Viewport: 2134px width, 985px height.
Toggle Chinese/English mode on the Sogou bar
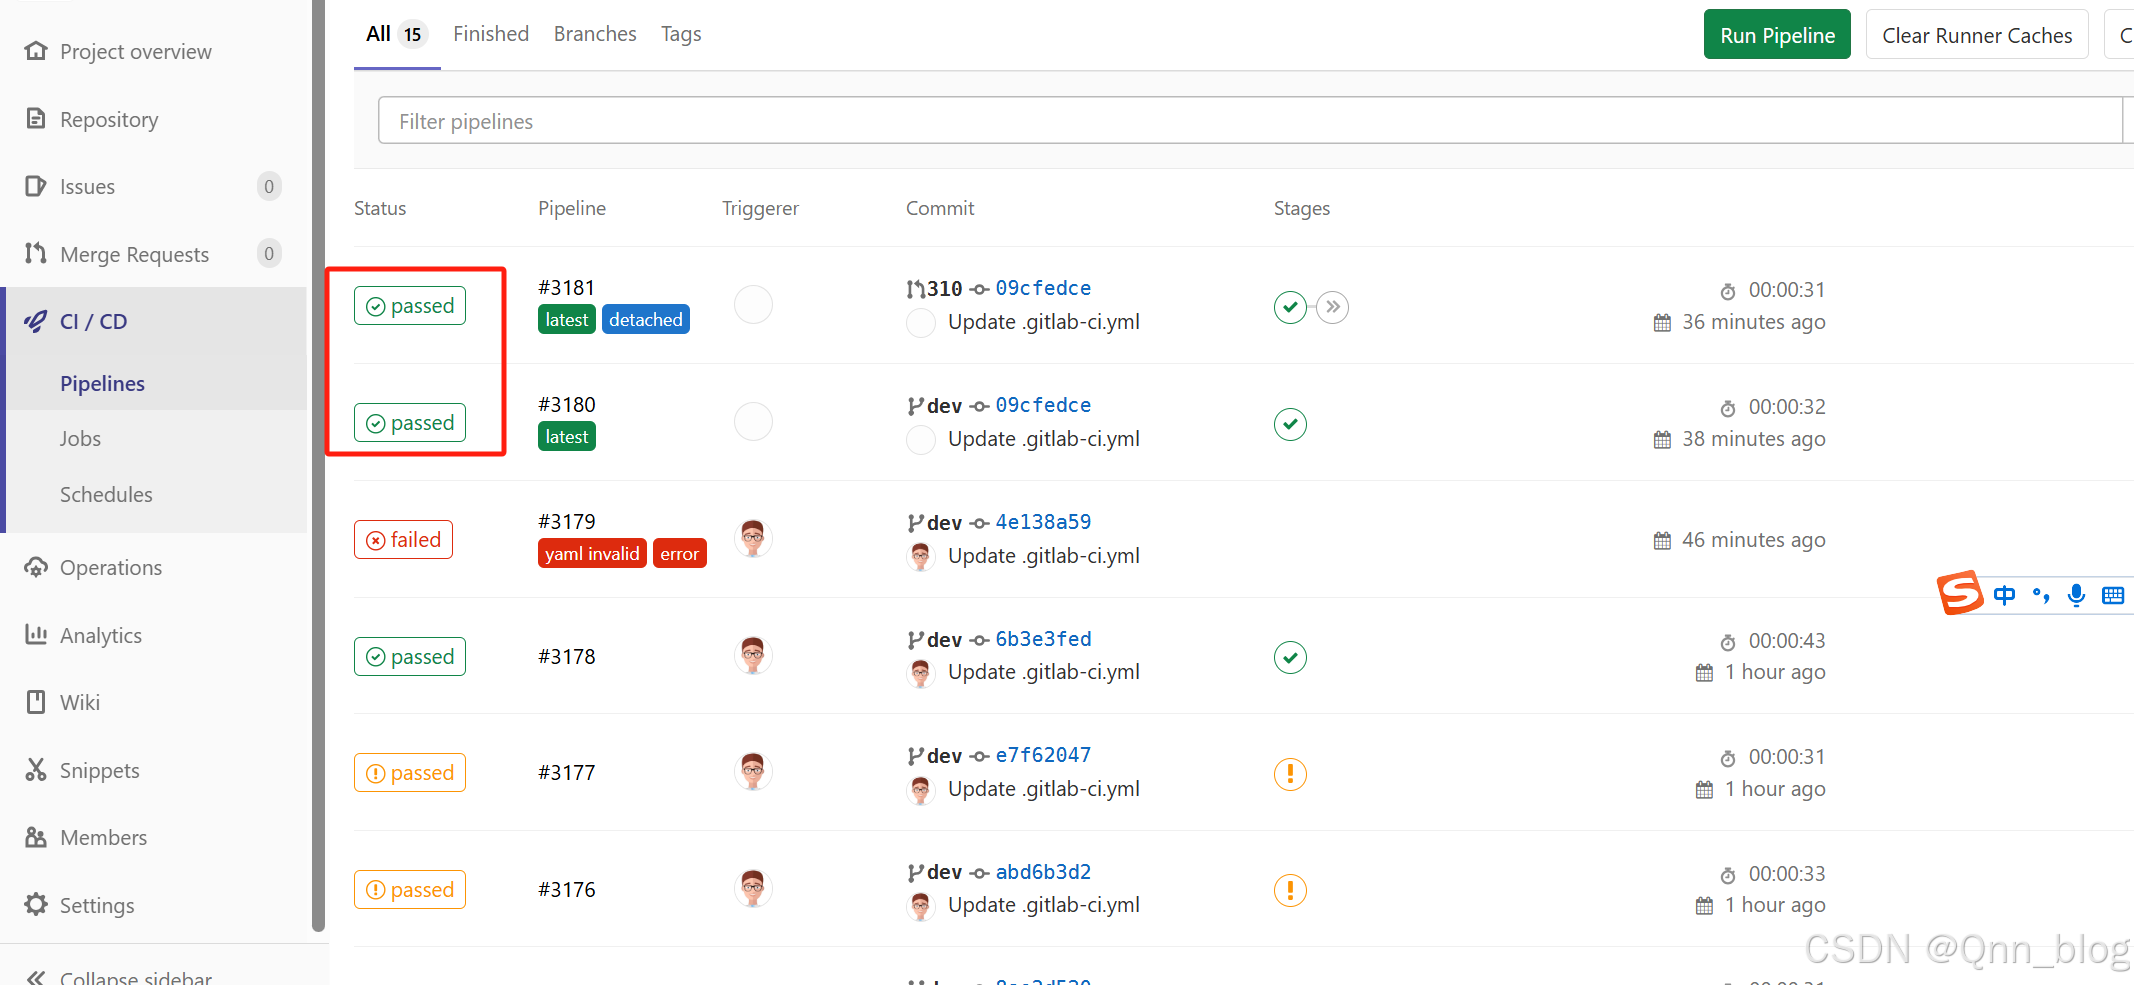[x=2004, y=594]
